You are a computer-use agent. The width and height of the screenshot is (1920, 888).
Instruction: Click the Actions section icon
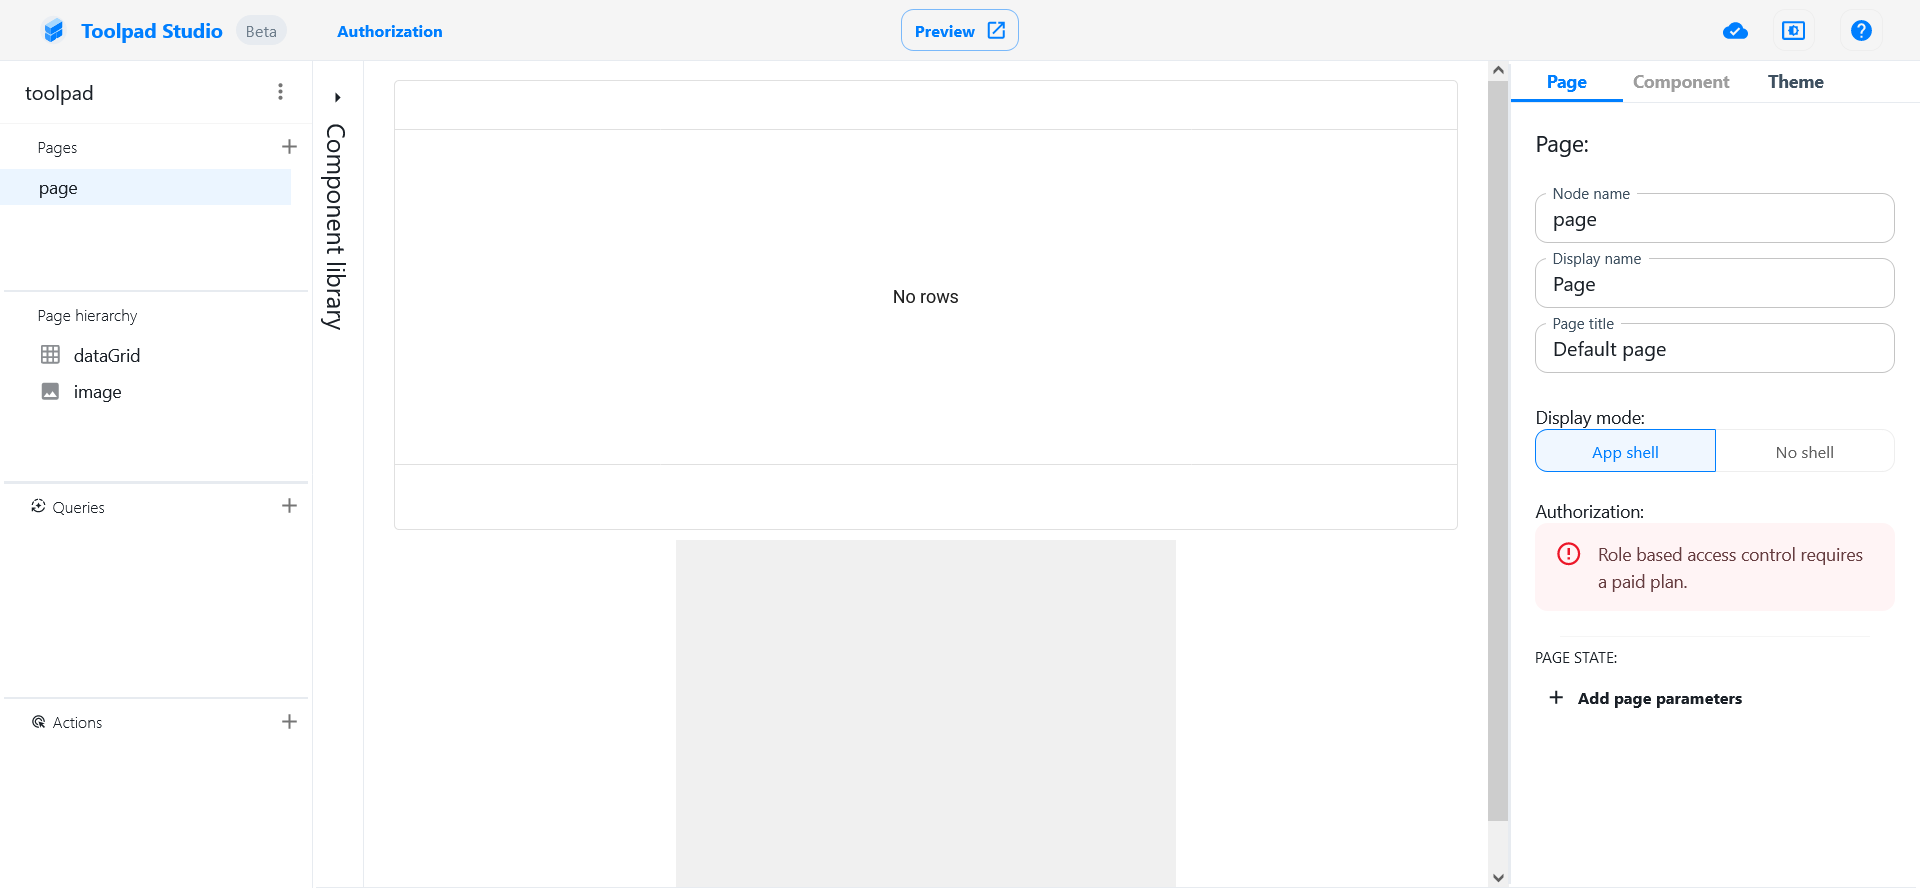pyautogui.click(x=38, y=722)
